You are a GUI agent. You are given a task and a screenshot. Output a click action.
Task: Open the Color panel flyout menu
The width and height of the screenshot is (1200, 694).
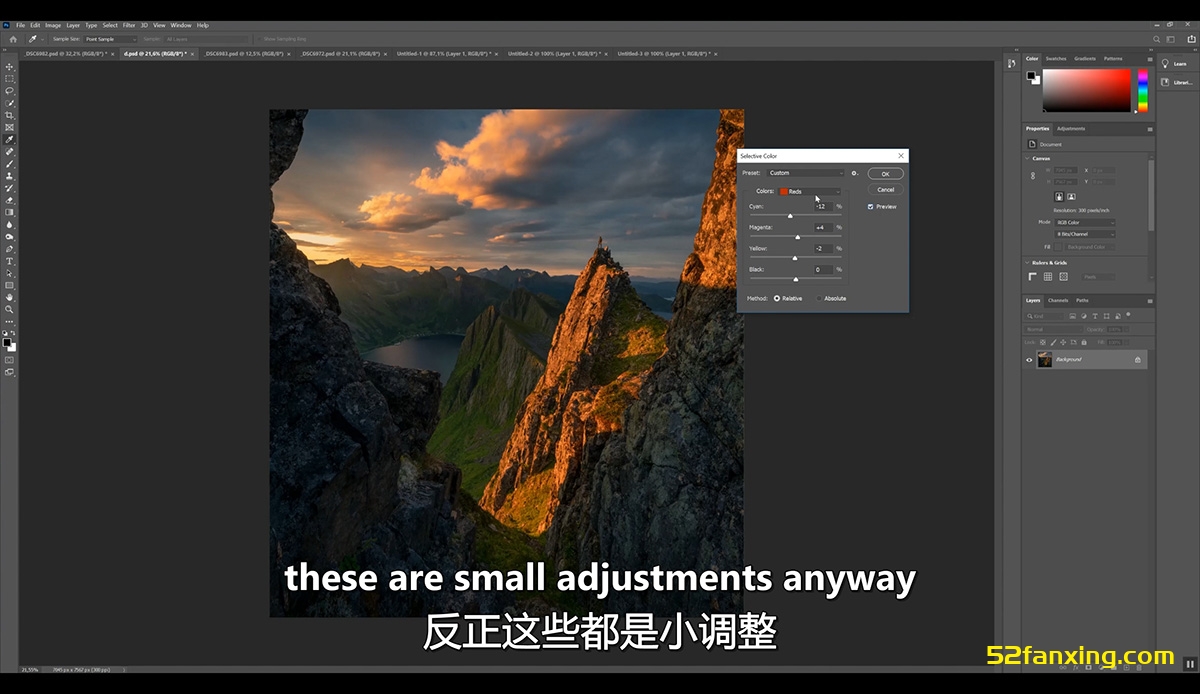[1149, 59]
